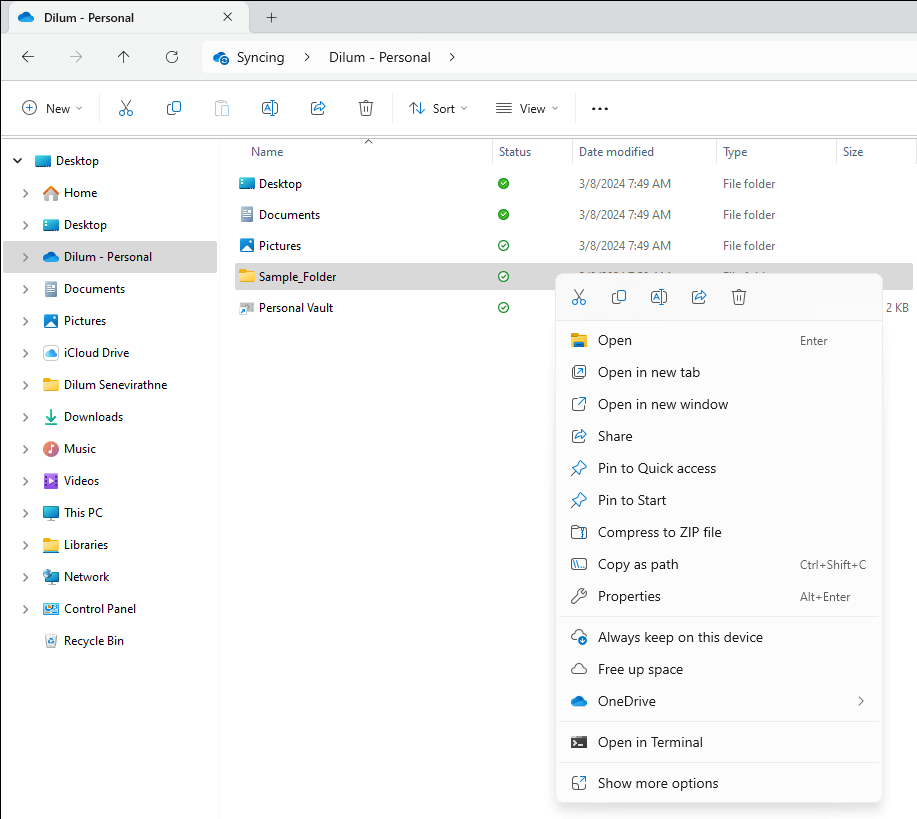Click the Up navigation arrow
Image resolution: width=917 pixels, height=819 pixels.
(x=122, y=57)
